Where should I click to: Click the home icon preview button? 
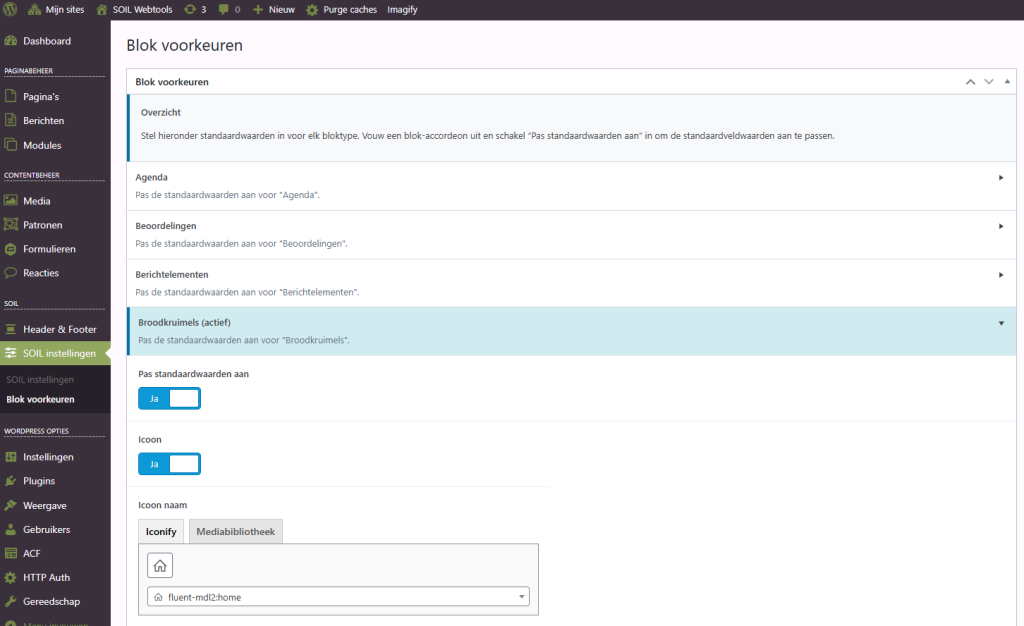160,566
